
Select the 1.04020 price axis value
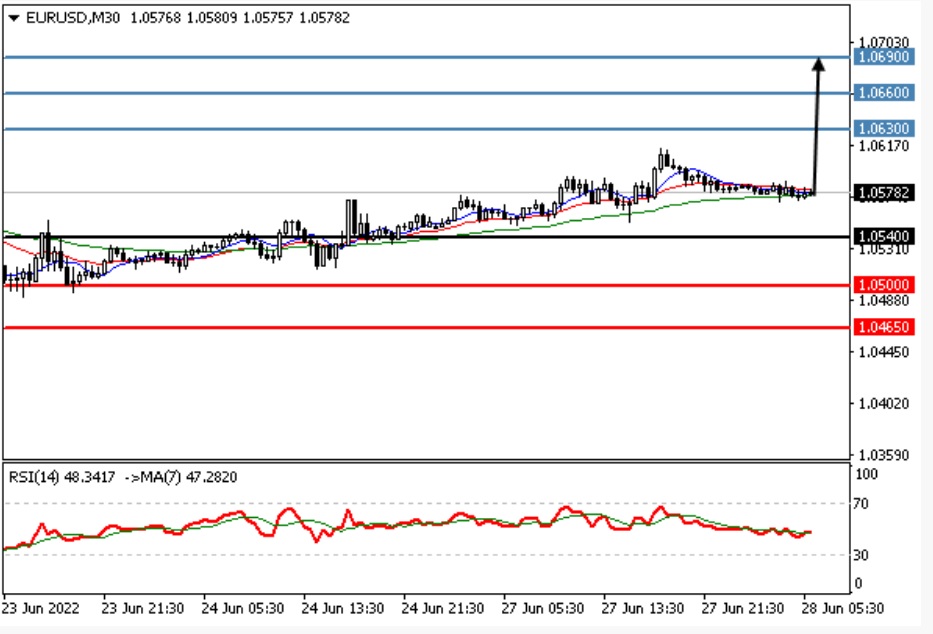(884, 404)
